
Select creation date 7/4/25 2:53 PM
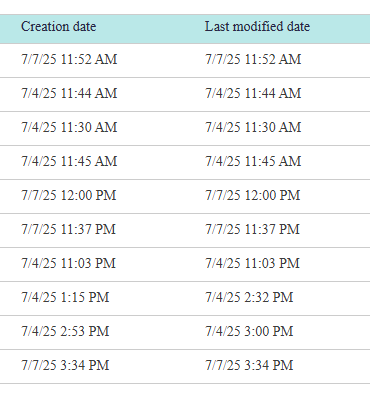(x=65, y=331)
